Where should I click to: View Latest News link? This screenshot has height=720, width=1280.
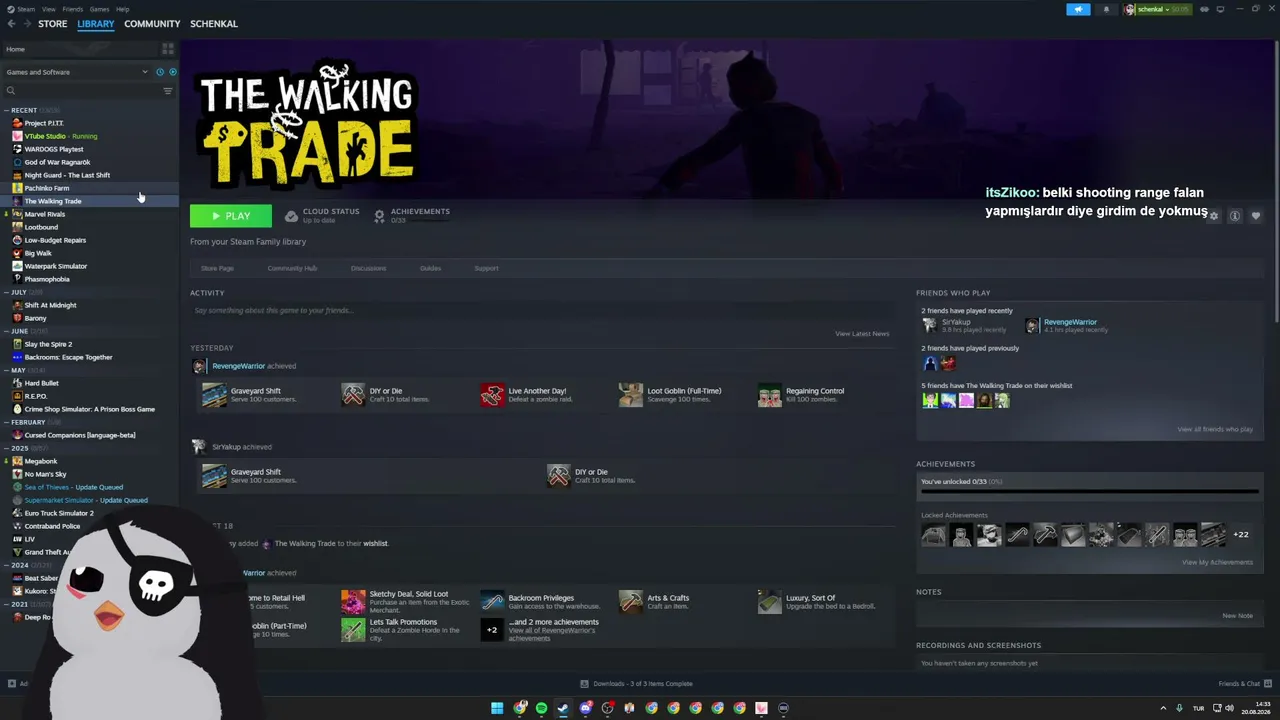tap(862, 334)
